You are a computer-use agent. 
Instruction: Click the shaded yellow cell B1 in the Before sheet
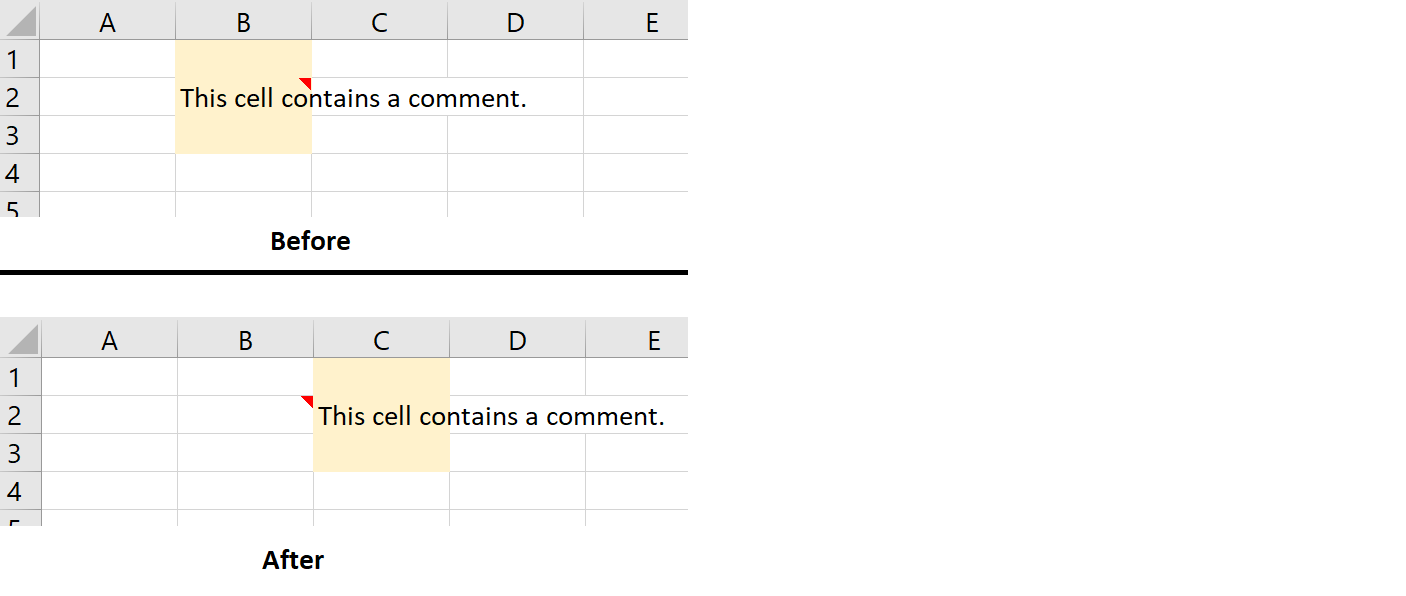(x=243, y=59)
